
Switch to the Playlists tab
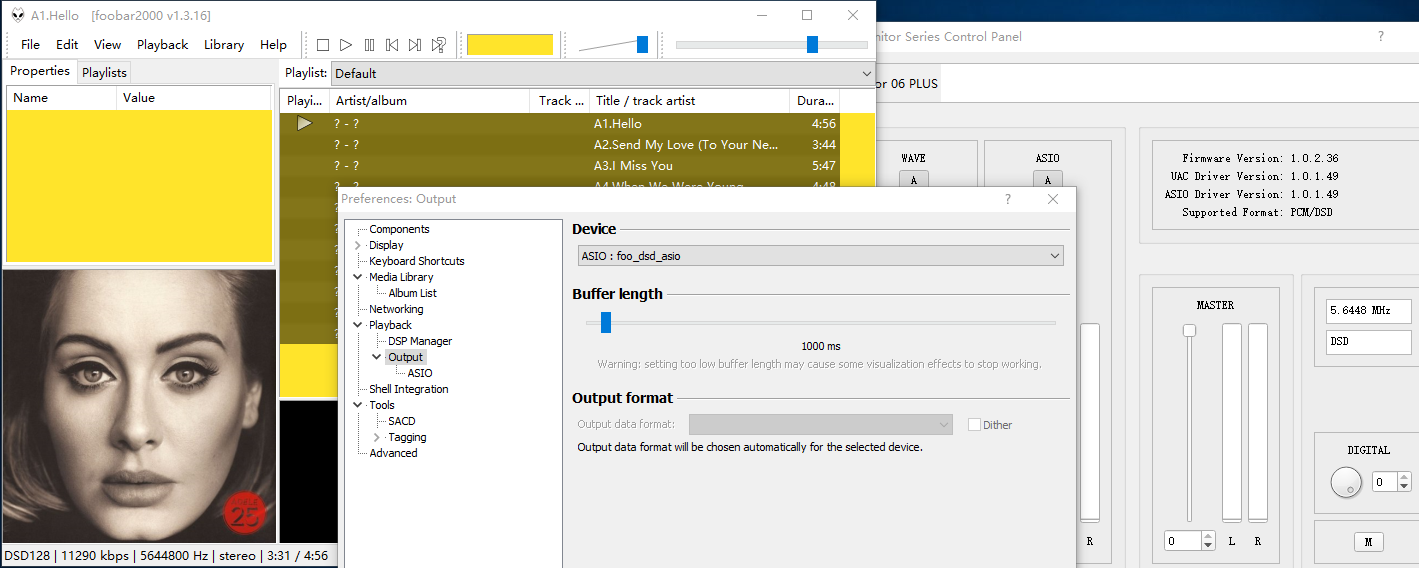pos(105,73)
